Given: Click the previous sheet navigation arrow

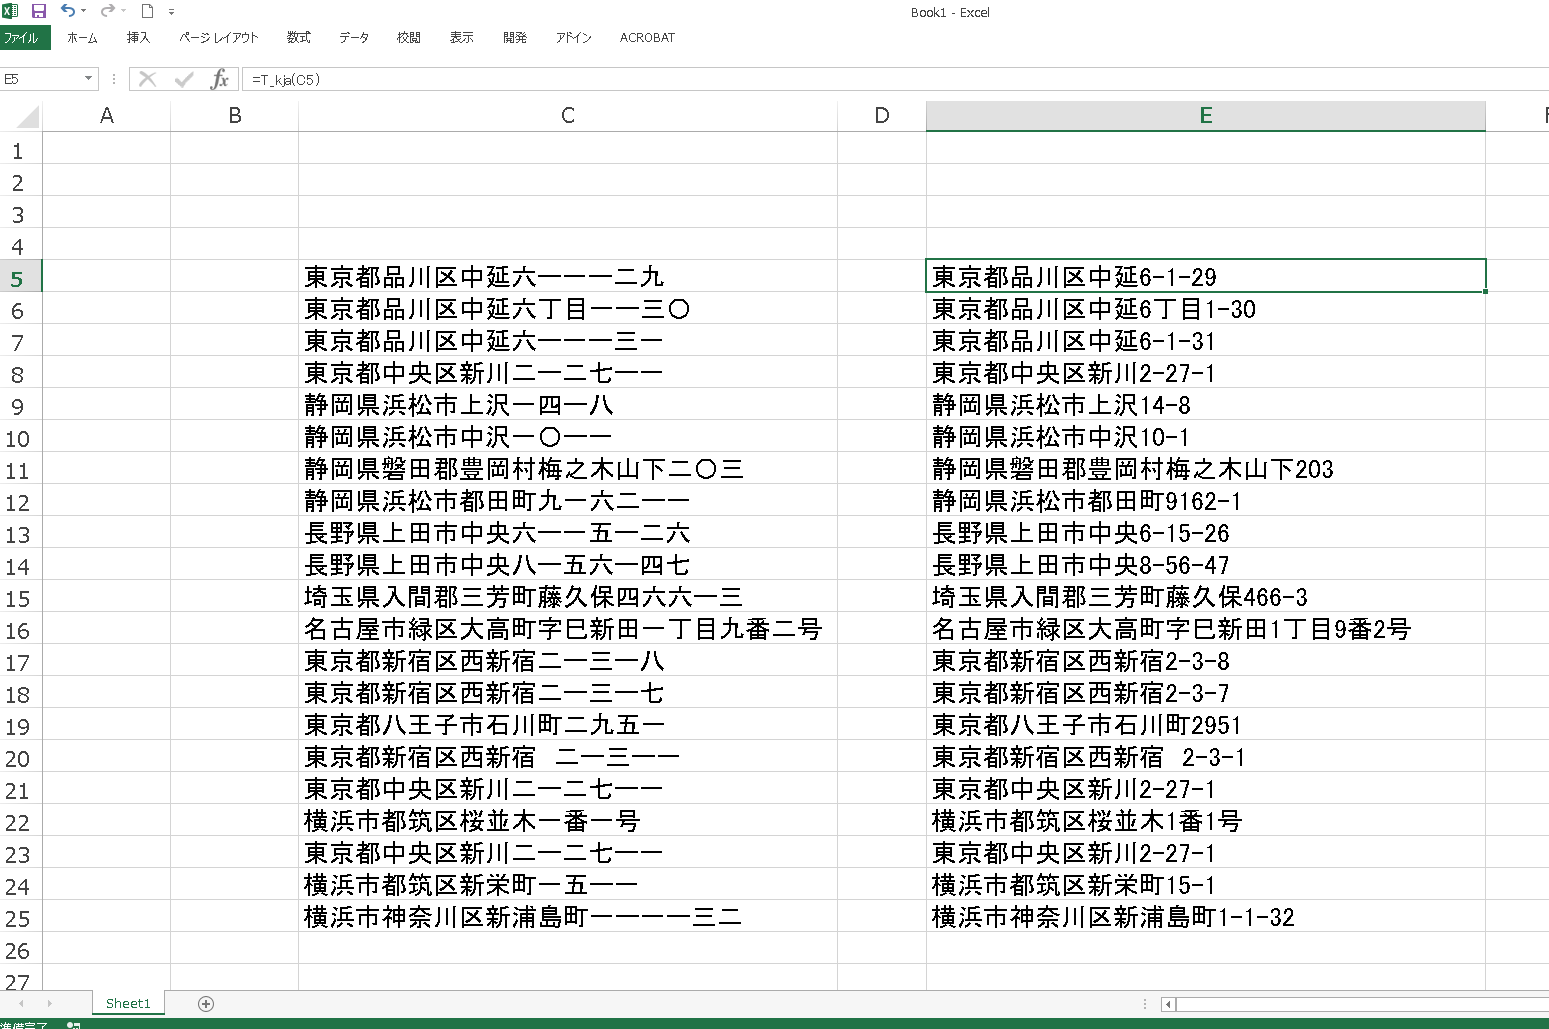Looking at the screenshot, I should [x=21, y=1003].
